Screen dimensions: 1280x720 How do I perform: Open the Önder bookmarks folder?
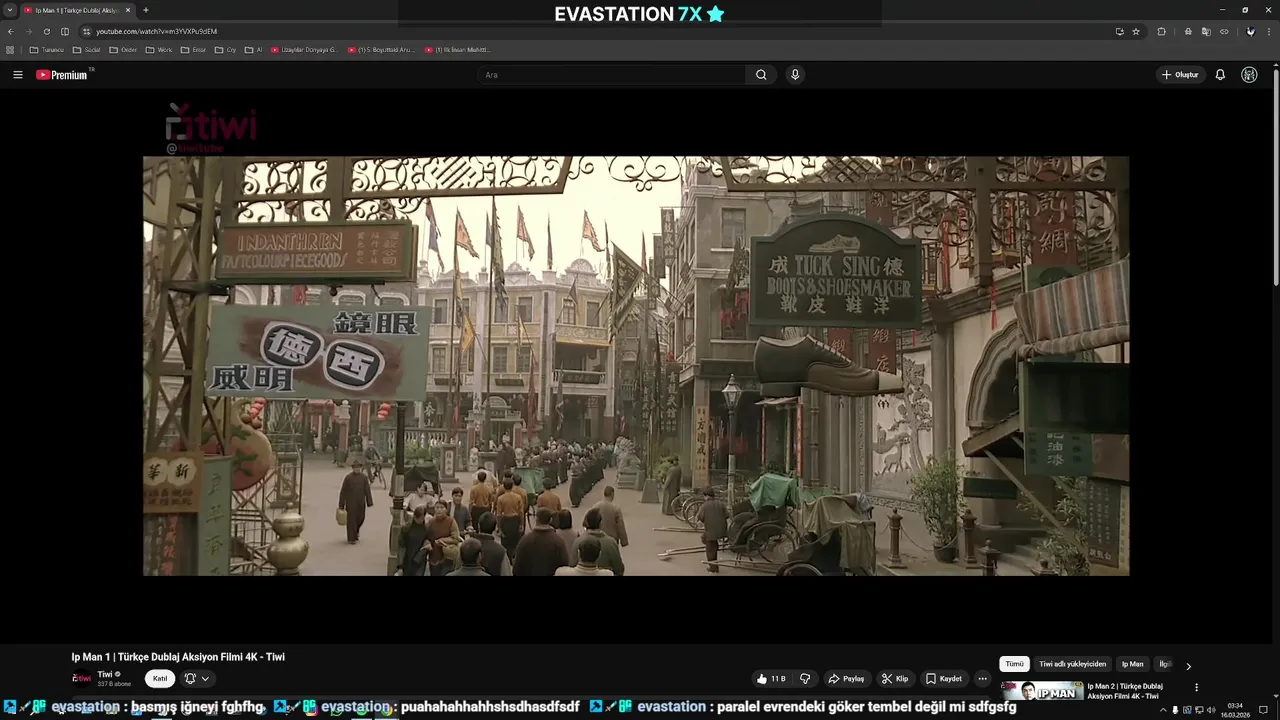click(x=123, y=50)
